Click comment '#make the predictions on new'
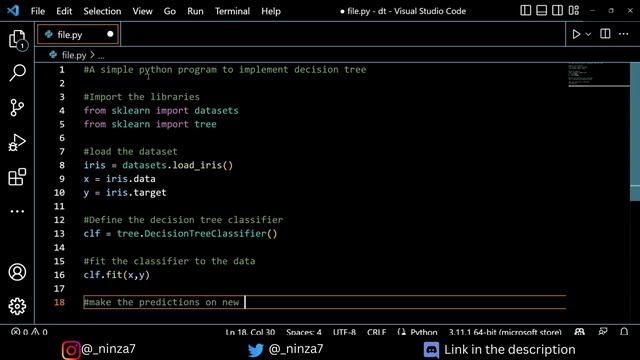This screenshot has height=360, width=640. (161, 302)
